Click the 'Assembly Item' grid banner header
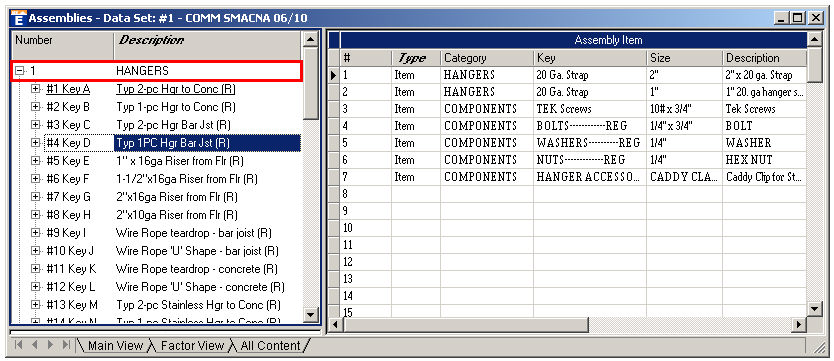 click(x=573, y=40)
